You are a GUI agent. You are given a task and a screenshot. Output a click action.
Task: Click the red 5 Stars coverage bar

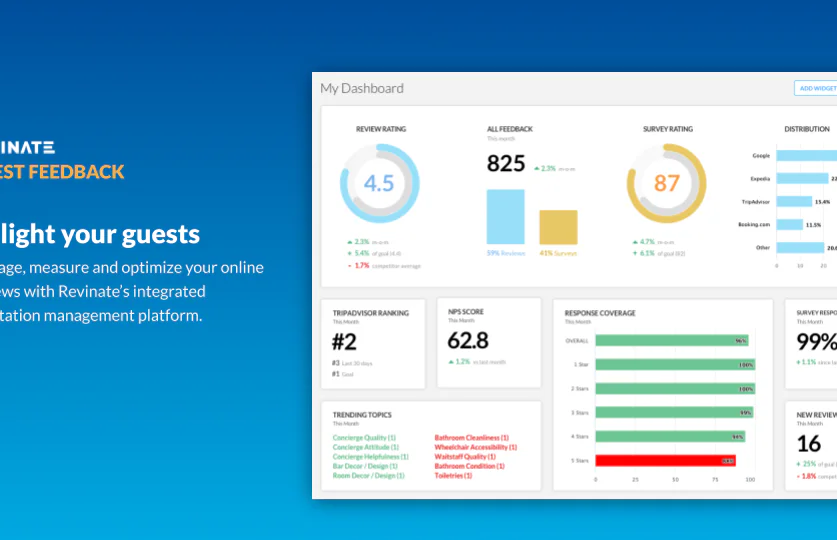click(666, 460)
